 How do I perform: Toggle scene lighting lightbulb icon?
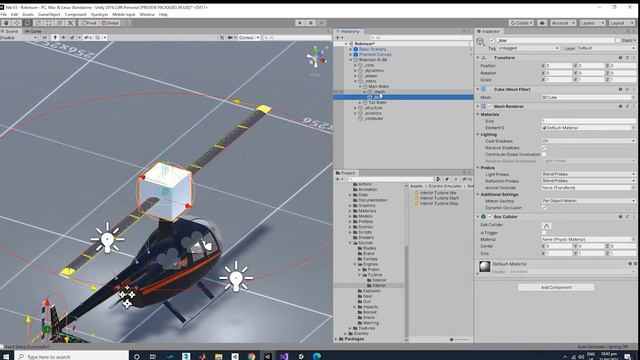(x=55, y=38)
